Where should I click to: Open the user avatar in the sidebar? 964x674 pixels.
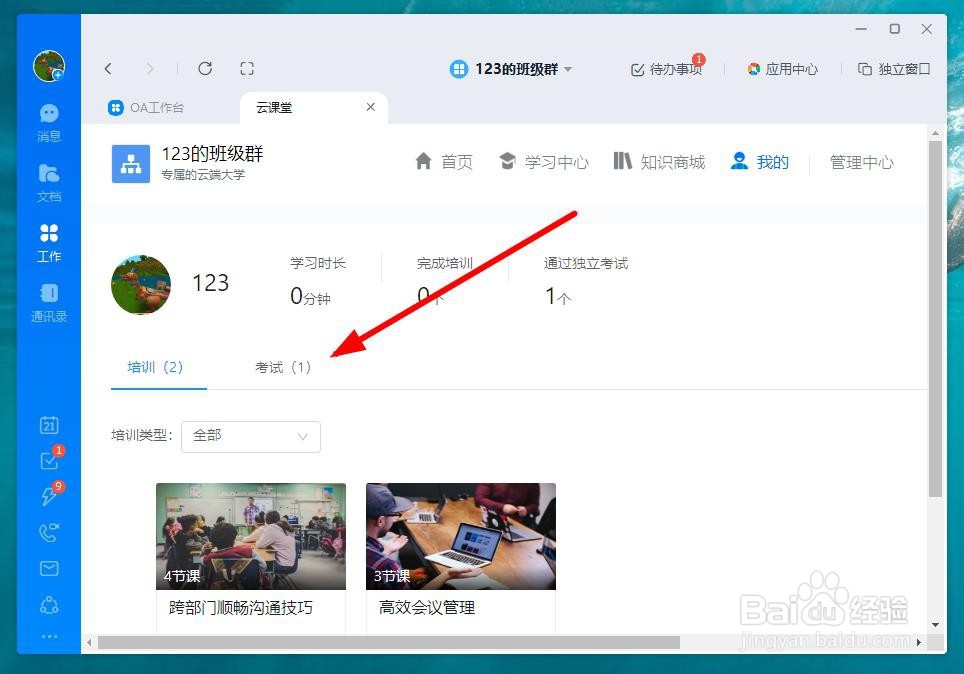click(49, 66)
